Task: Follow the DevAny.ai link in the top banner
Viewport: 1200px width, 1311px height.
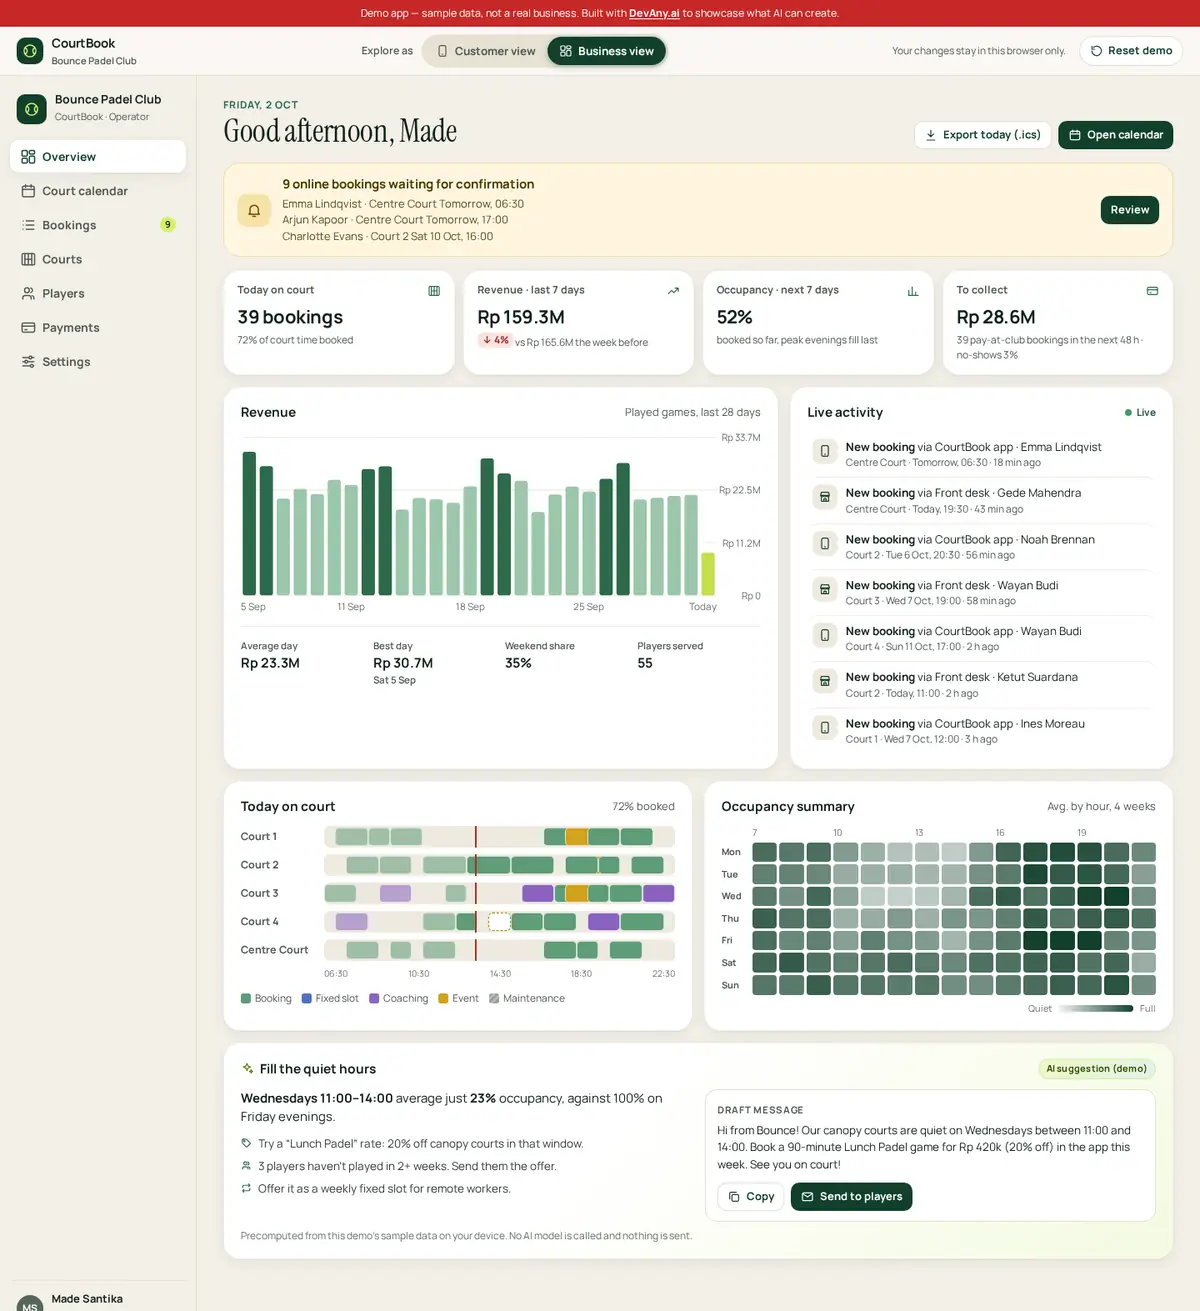Action: point(654,13)
